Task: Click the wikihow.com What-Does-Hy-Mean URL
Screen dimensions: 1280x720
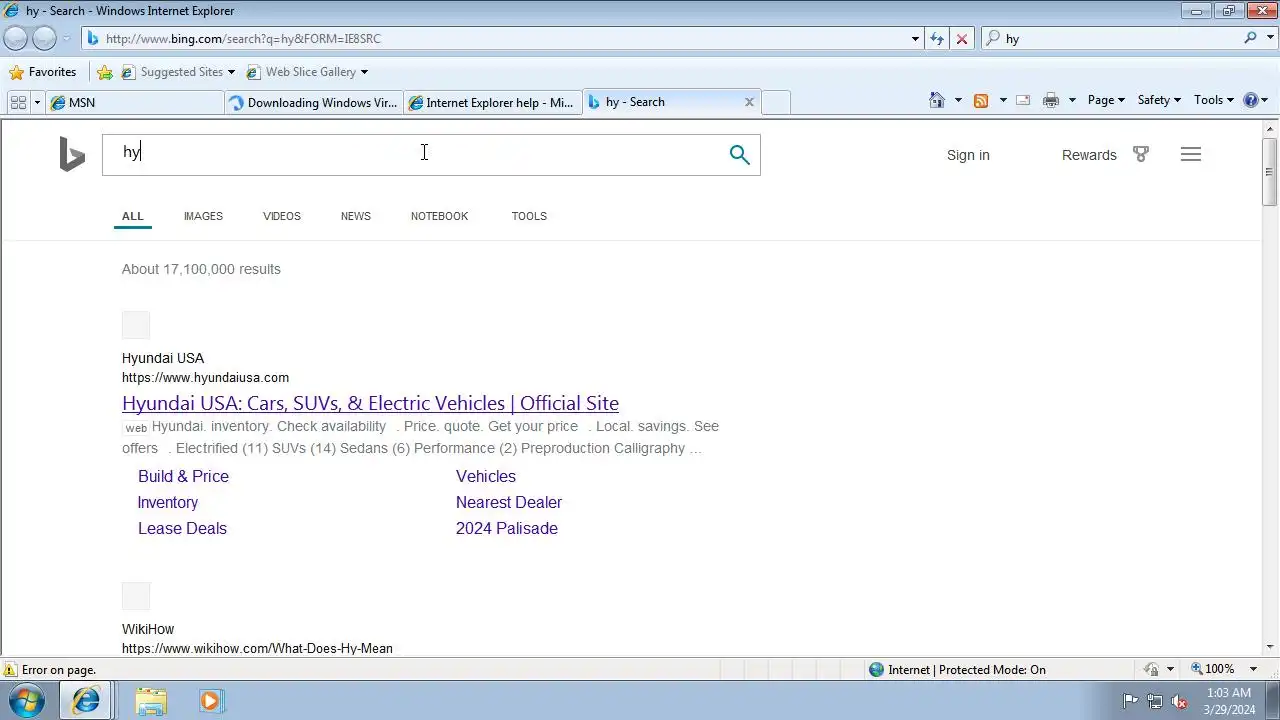Action: tap(257, 648)
